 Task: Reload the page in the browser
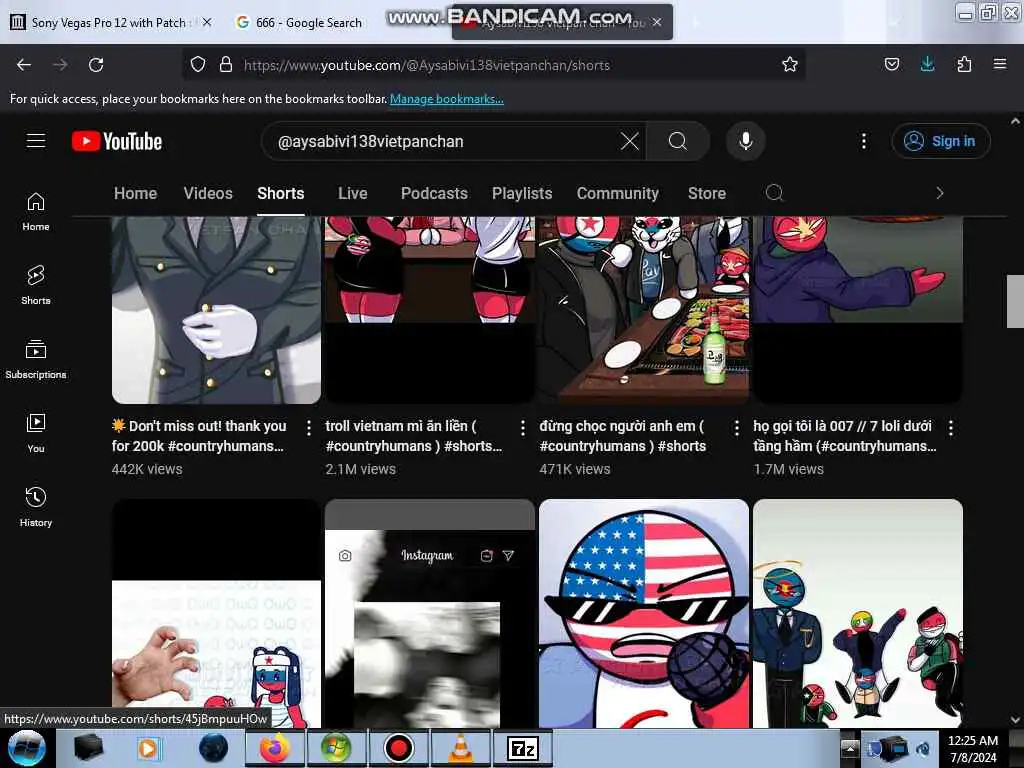(x=96, y=65)
